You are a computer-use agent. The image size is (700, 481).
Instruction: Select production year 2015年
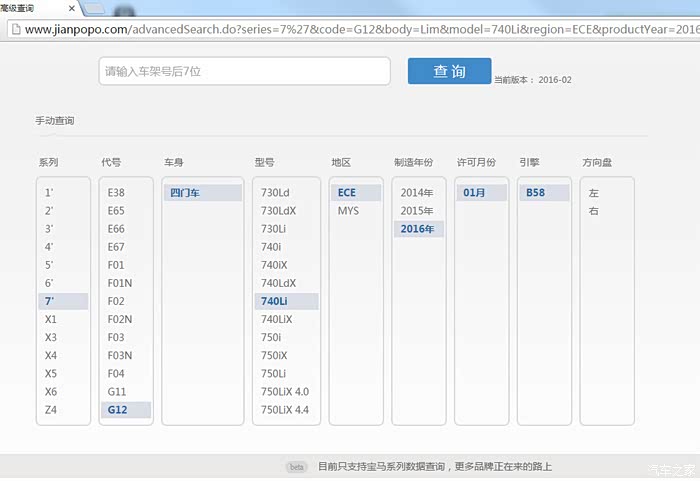(x=417, y=211)
